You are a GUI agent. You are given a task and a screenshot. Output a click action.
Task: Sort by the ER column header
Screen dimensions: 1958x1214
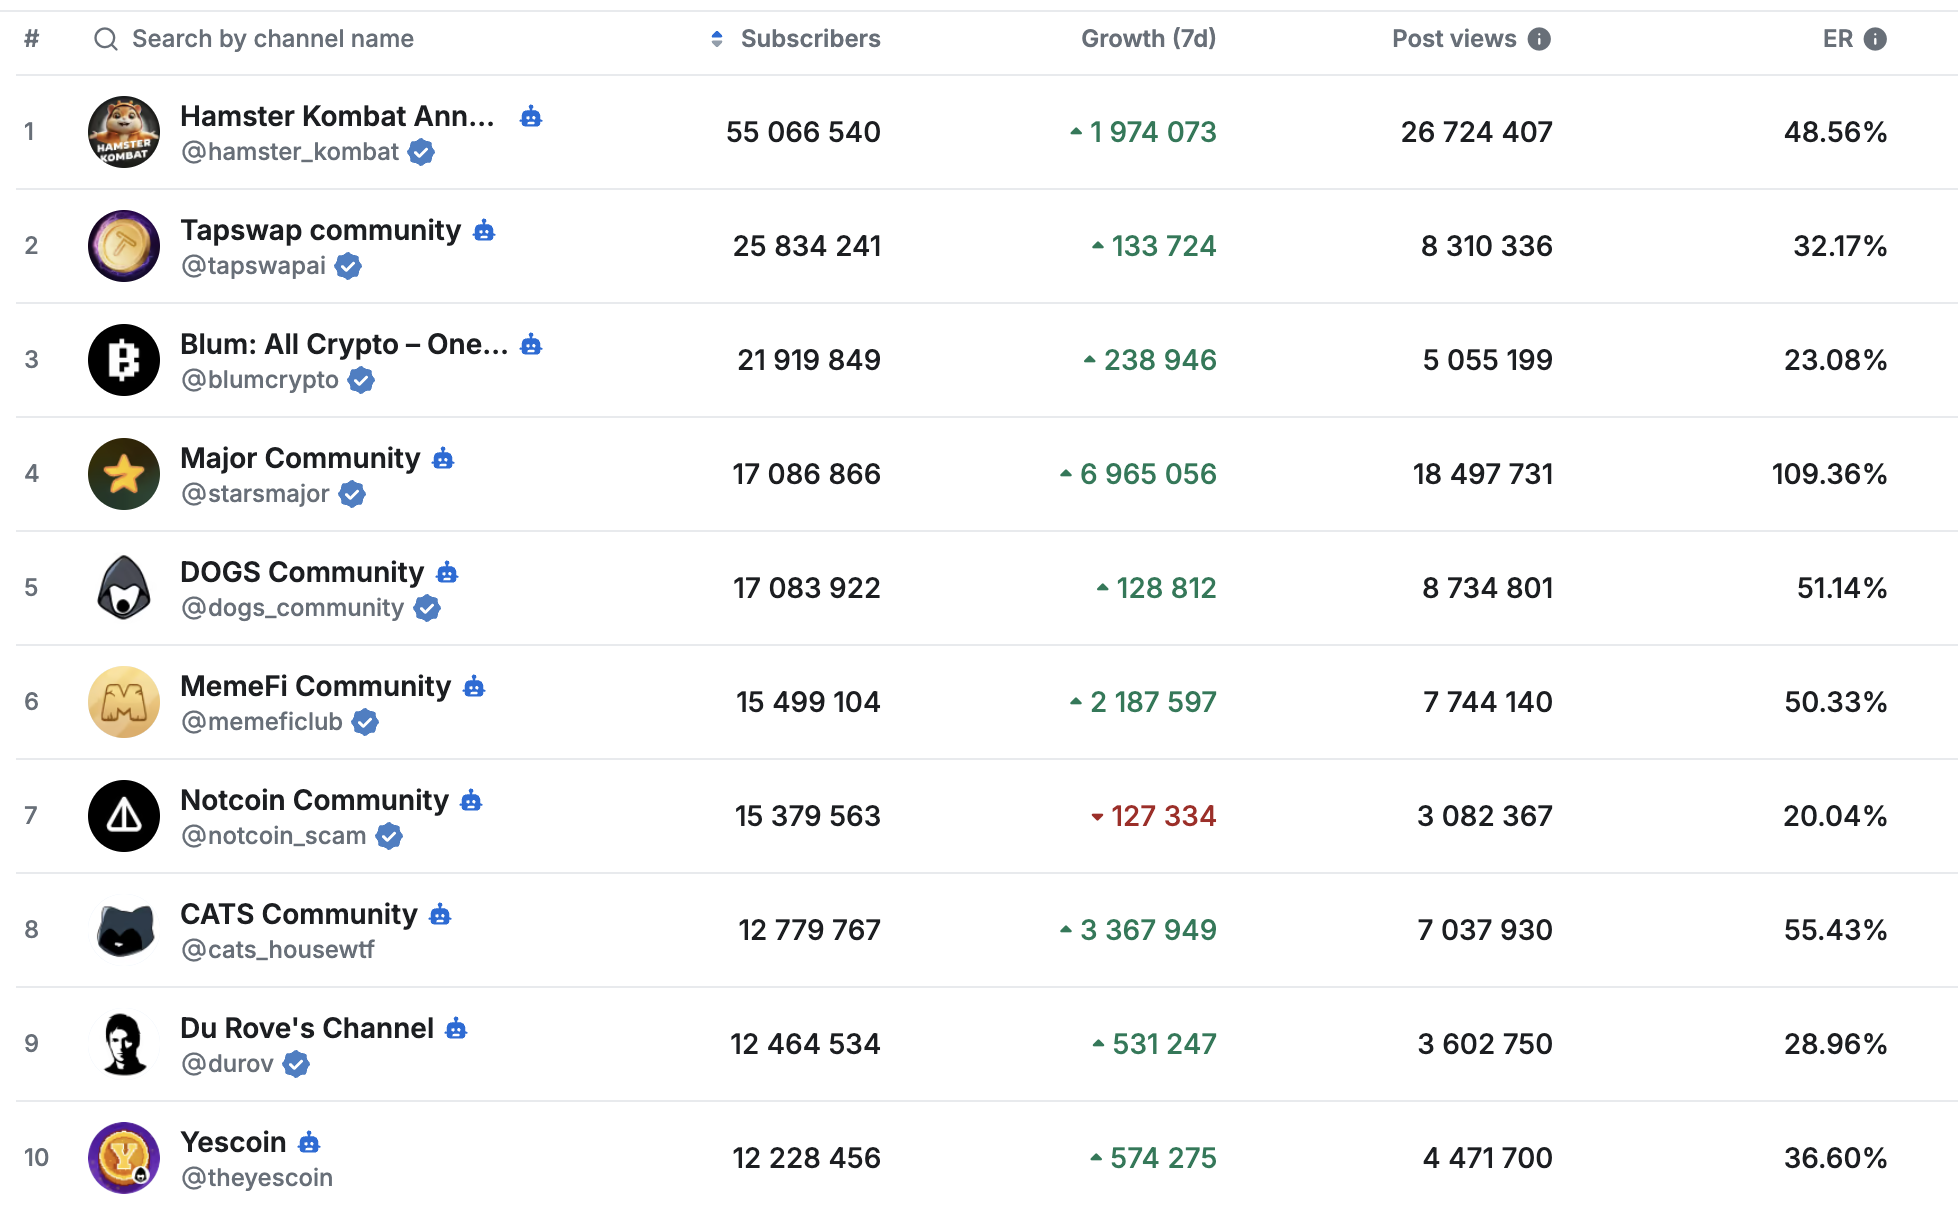[x=1837, y=39]
